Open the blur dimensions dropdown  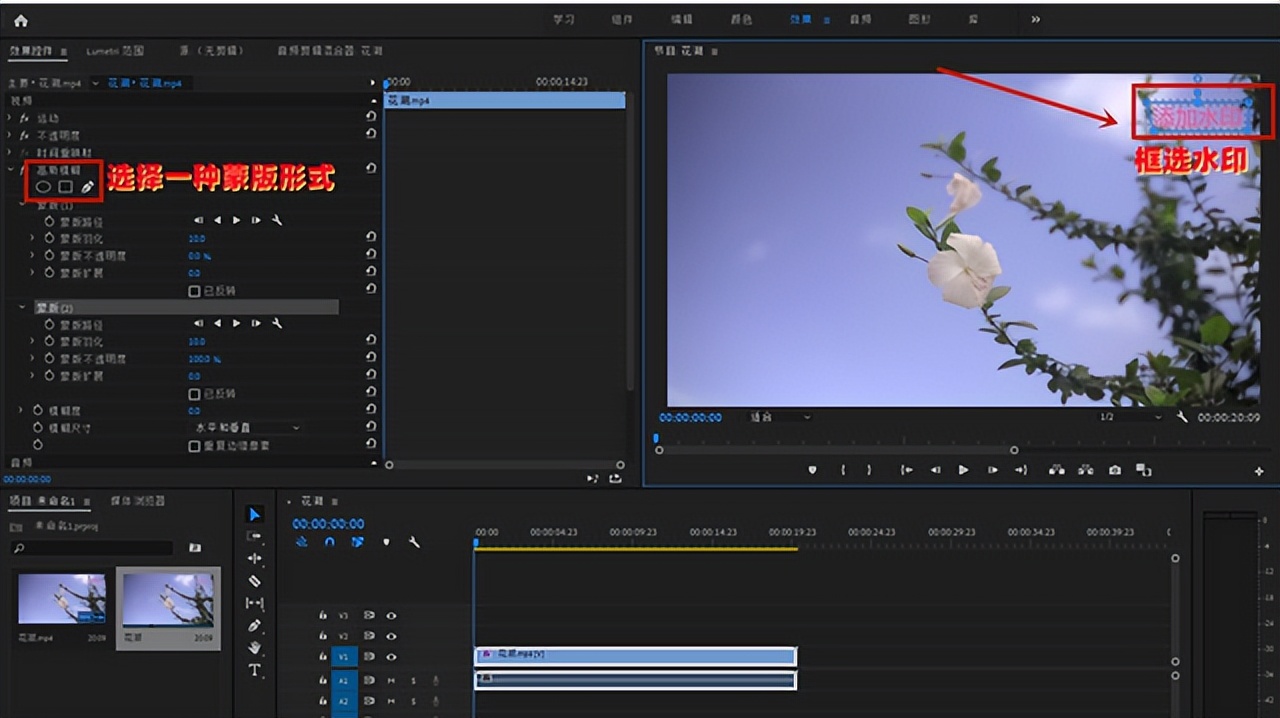(x=245, y=428)
